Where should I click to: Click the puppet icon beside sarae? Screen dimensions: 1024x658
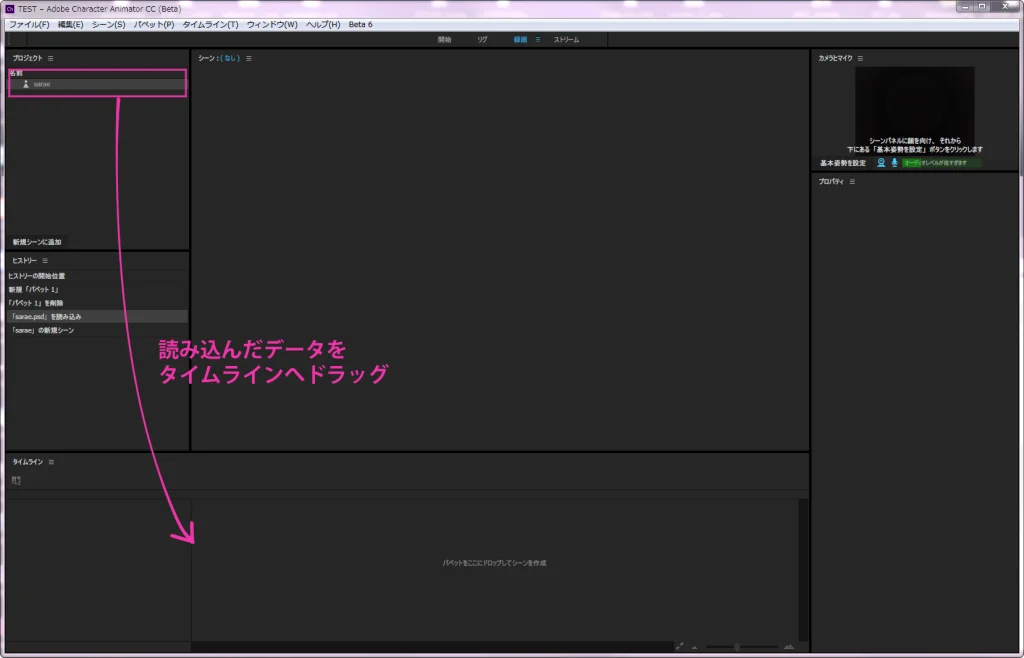pos(26,84)
